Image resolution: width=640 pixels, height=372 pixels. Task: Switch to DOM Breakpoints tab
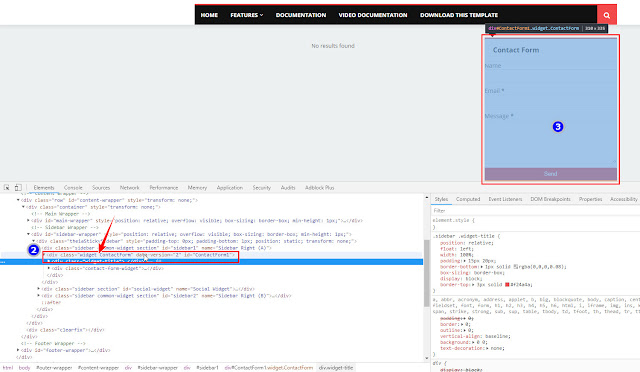coord(550,199)
